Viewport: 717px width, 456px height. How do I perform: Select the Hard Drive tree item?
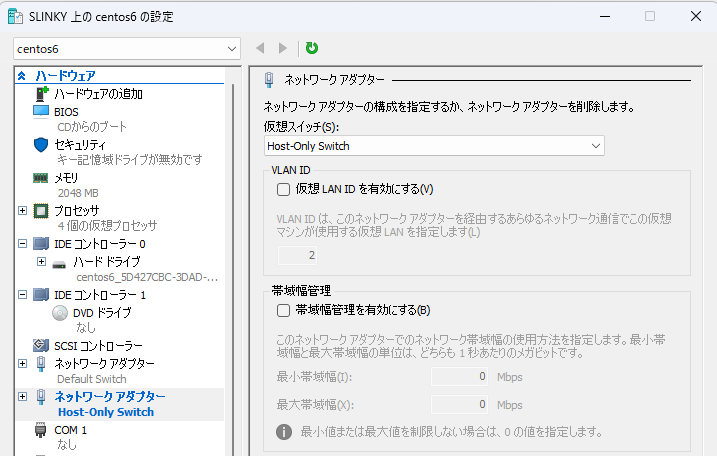click(x=107, y=262)
